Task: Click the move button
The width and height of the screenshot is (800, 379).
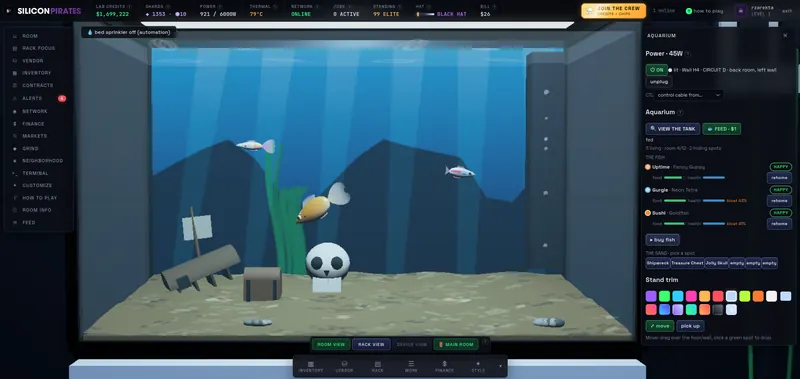Action: (659, 326)
